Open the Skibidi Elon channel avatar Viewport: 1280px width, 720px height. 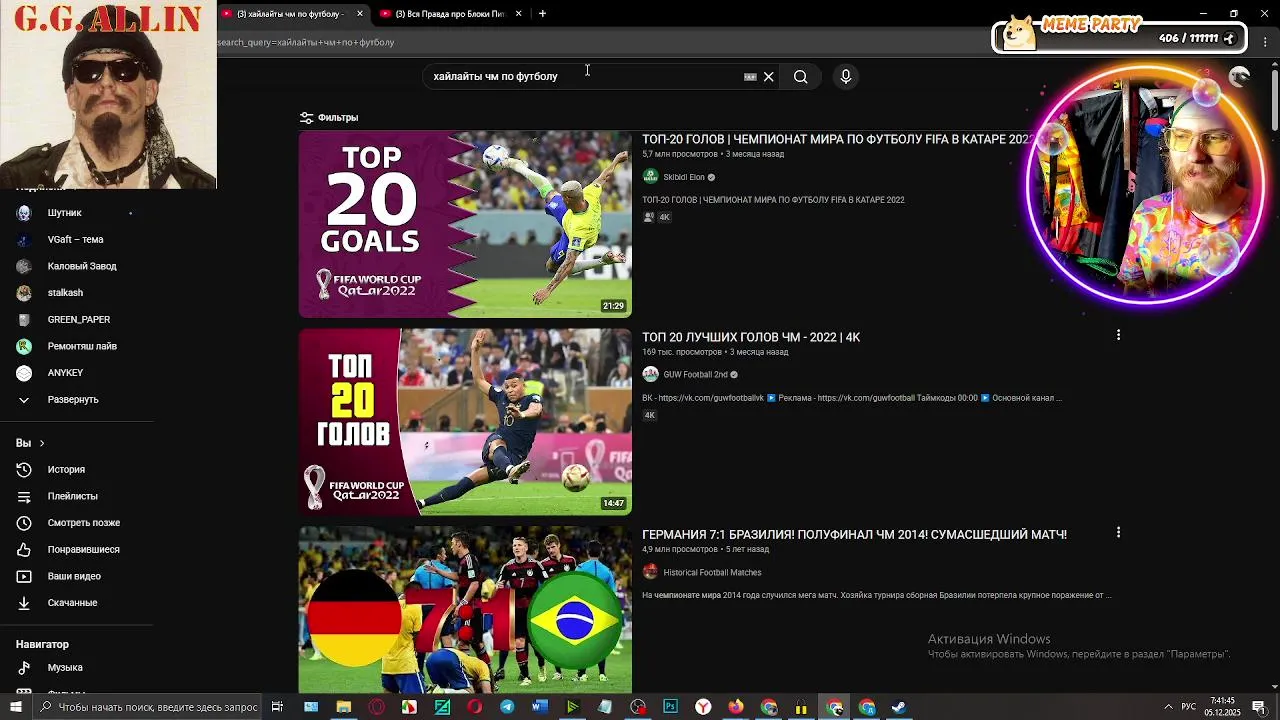coord(650,177)
